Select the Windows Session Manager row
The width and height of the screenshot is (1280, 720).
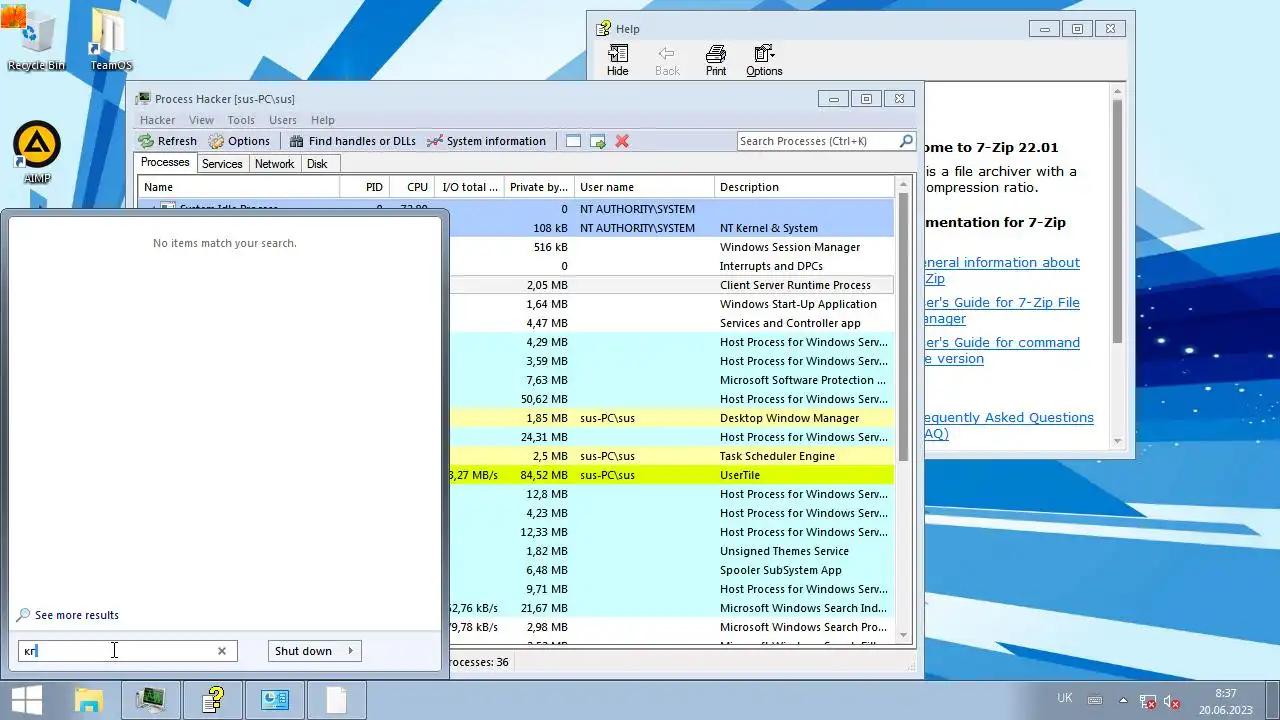(671, 247)
